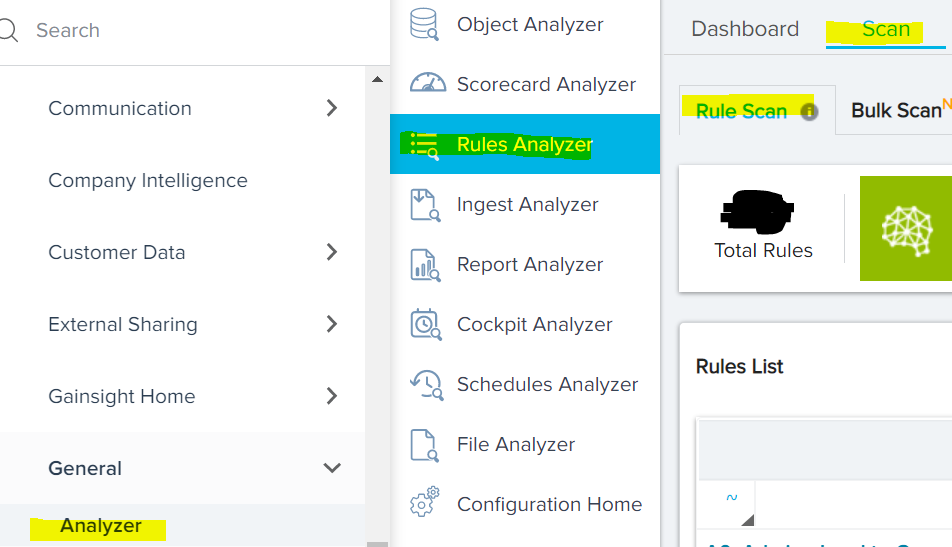Open the Object Analyzer icon

click(424, 24)
